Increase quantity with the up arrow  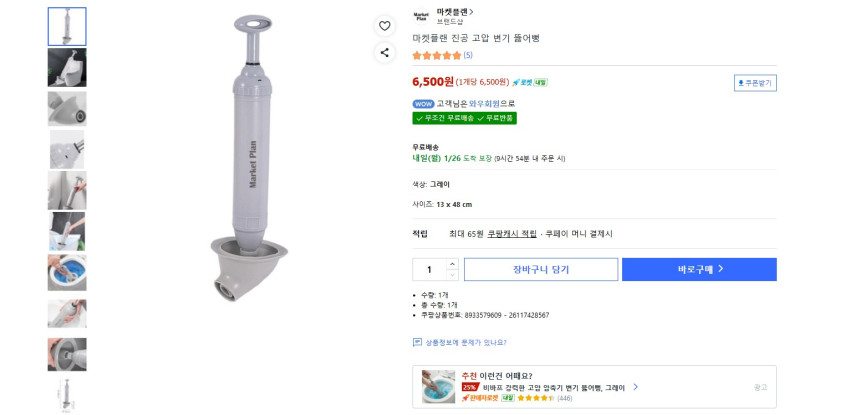[452, 264]
